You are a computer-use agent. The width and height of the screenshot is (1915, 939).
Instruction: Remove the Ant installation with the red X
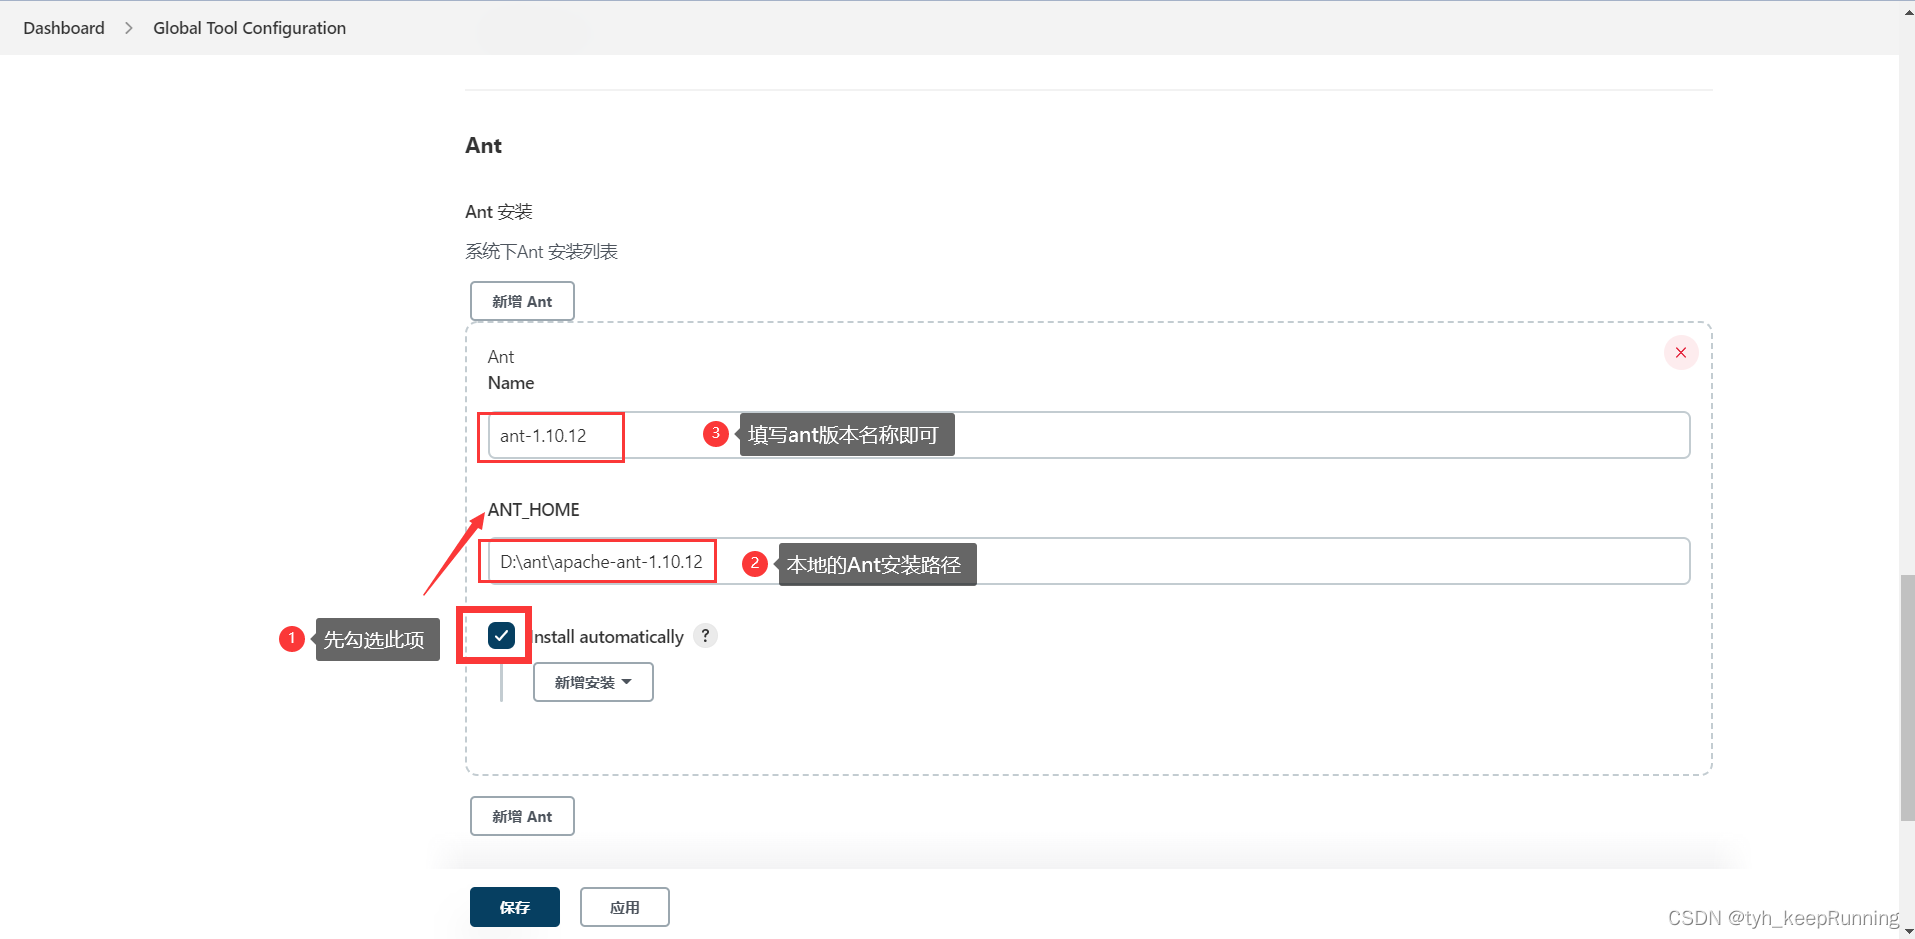pos(1681,352)
